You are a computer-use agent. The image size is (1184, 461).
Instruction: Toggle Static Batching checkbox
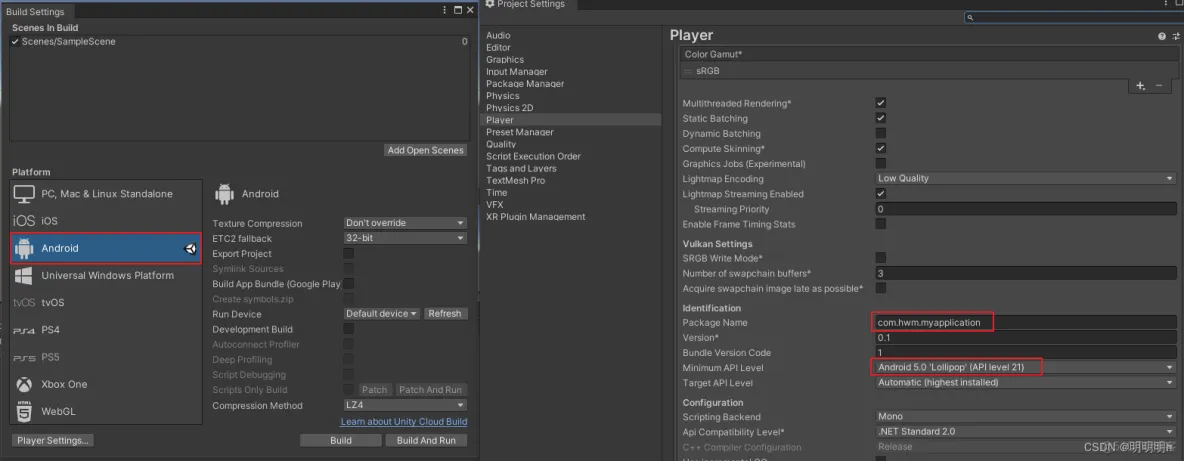pos(880,118)
